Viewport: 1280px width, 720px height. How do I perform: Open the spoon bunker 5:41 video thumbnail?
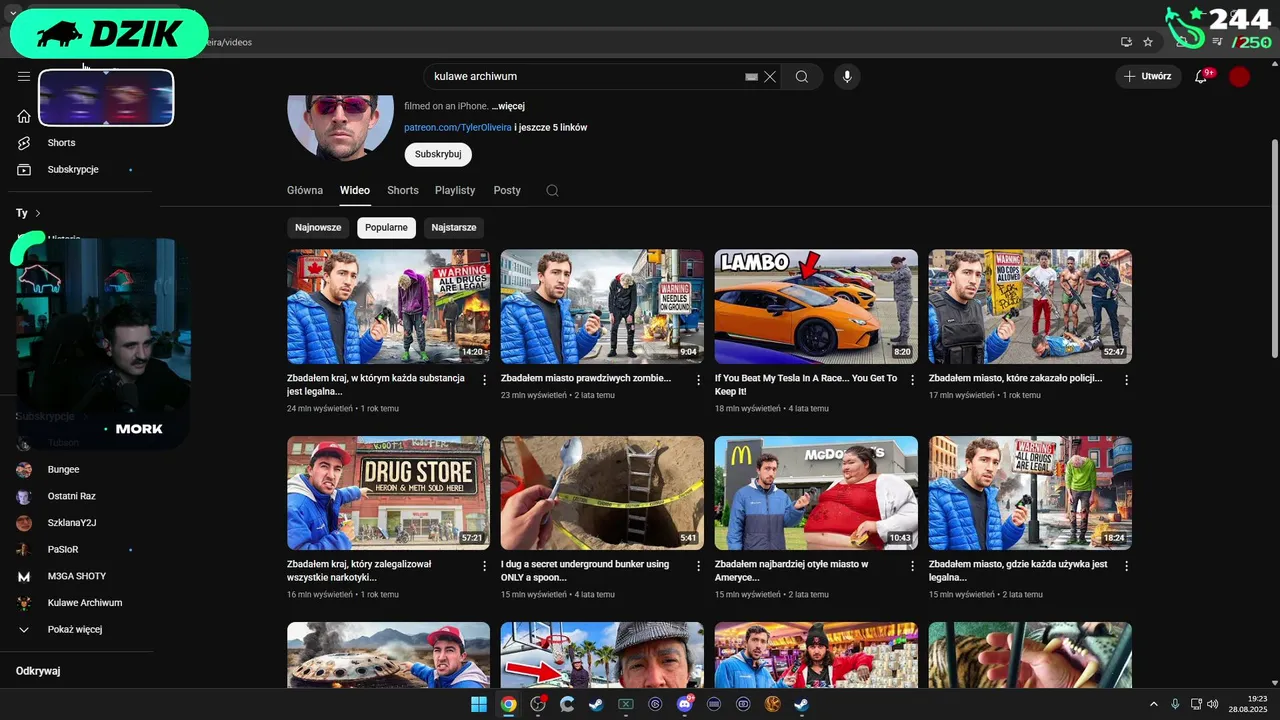[602, 493]
